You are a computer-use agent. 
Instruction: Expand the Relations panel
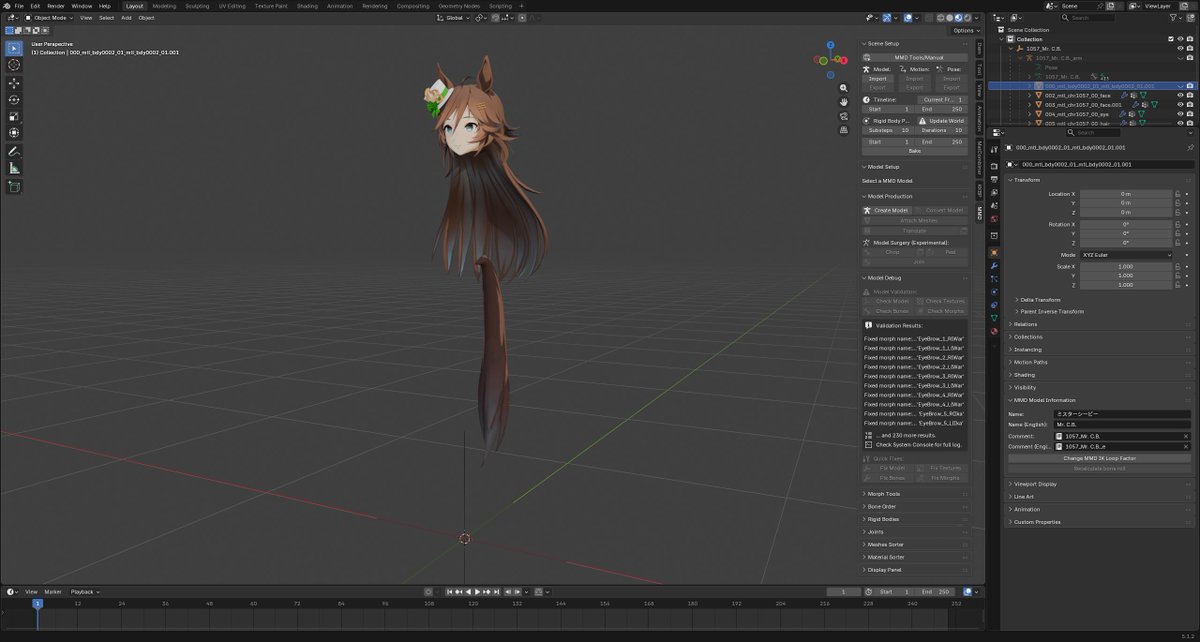tap(1026, 324)
